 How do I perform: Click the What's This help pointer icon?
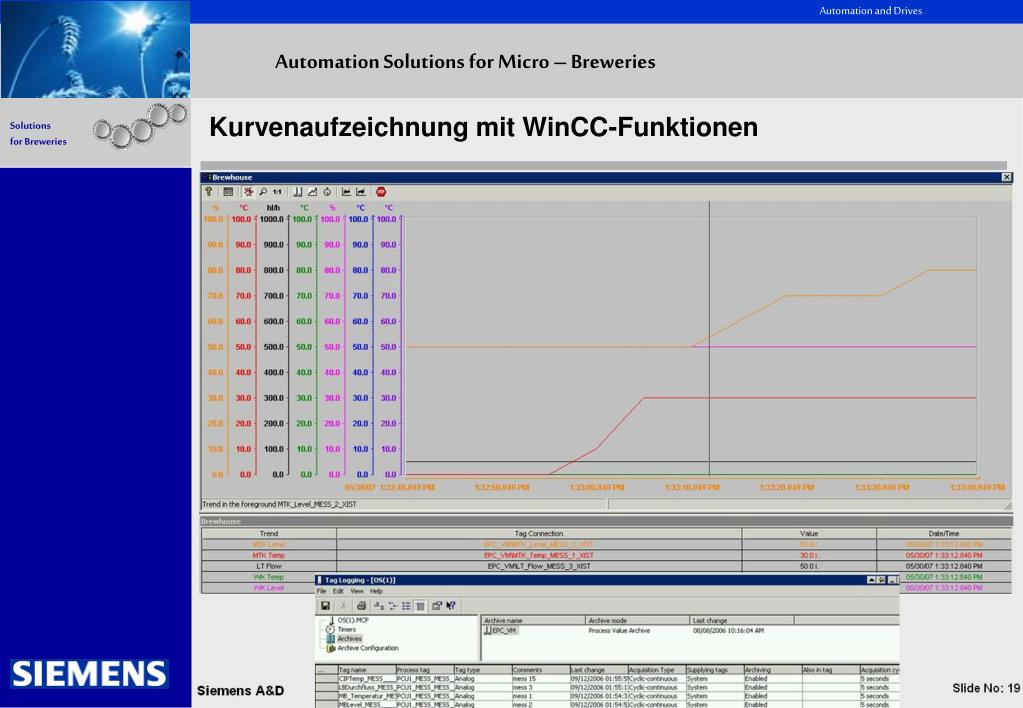coord(451,606)
